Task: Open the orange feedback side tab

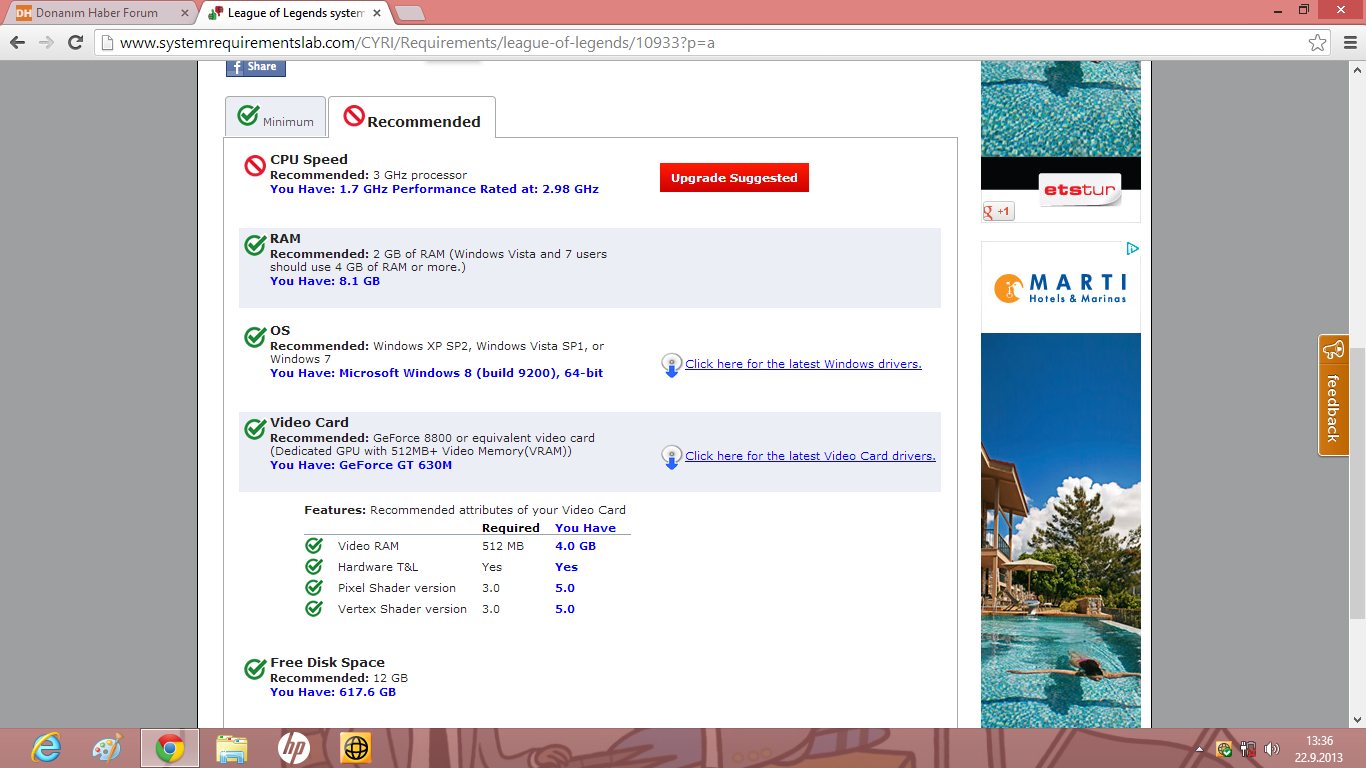Action: [1333, 396]
